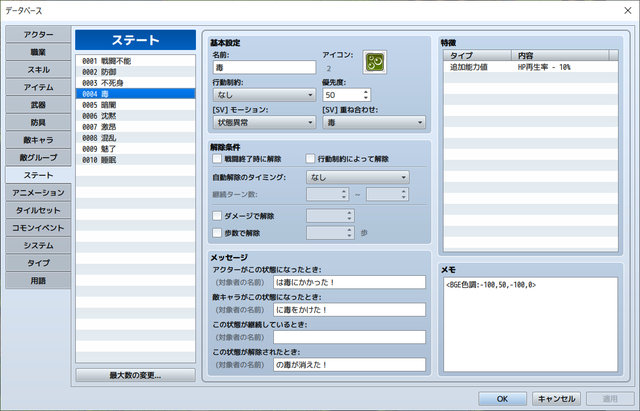
Task: Decrease 優先度 with the down arrow
Action: point(366,98)
